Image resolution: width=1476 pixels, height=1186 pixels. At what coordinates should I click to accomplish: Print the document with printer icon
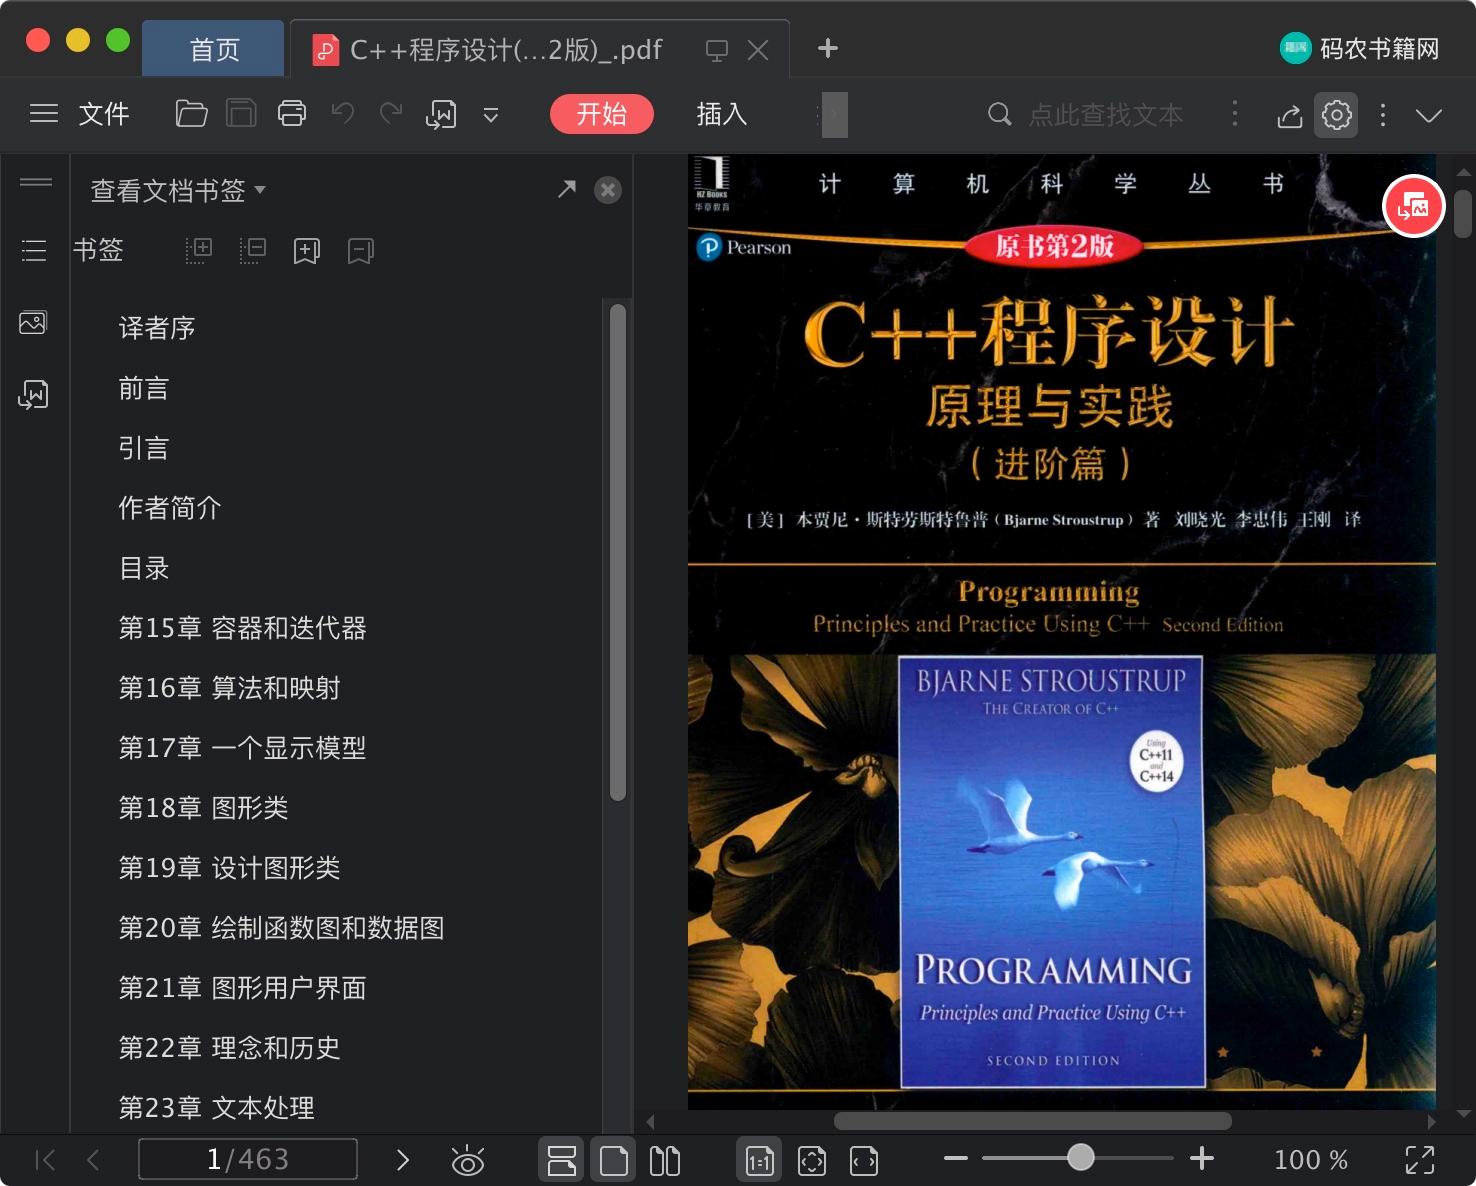pos(292,114)
